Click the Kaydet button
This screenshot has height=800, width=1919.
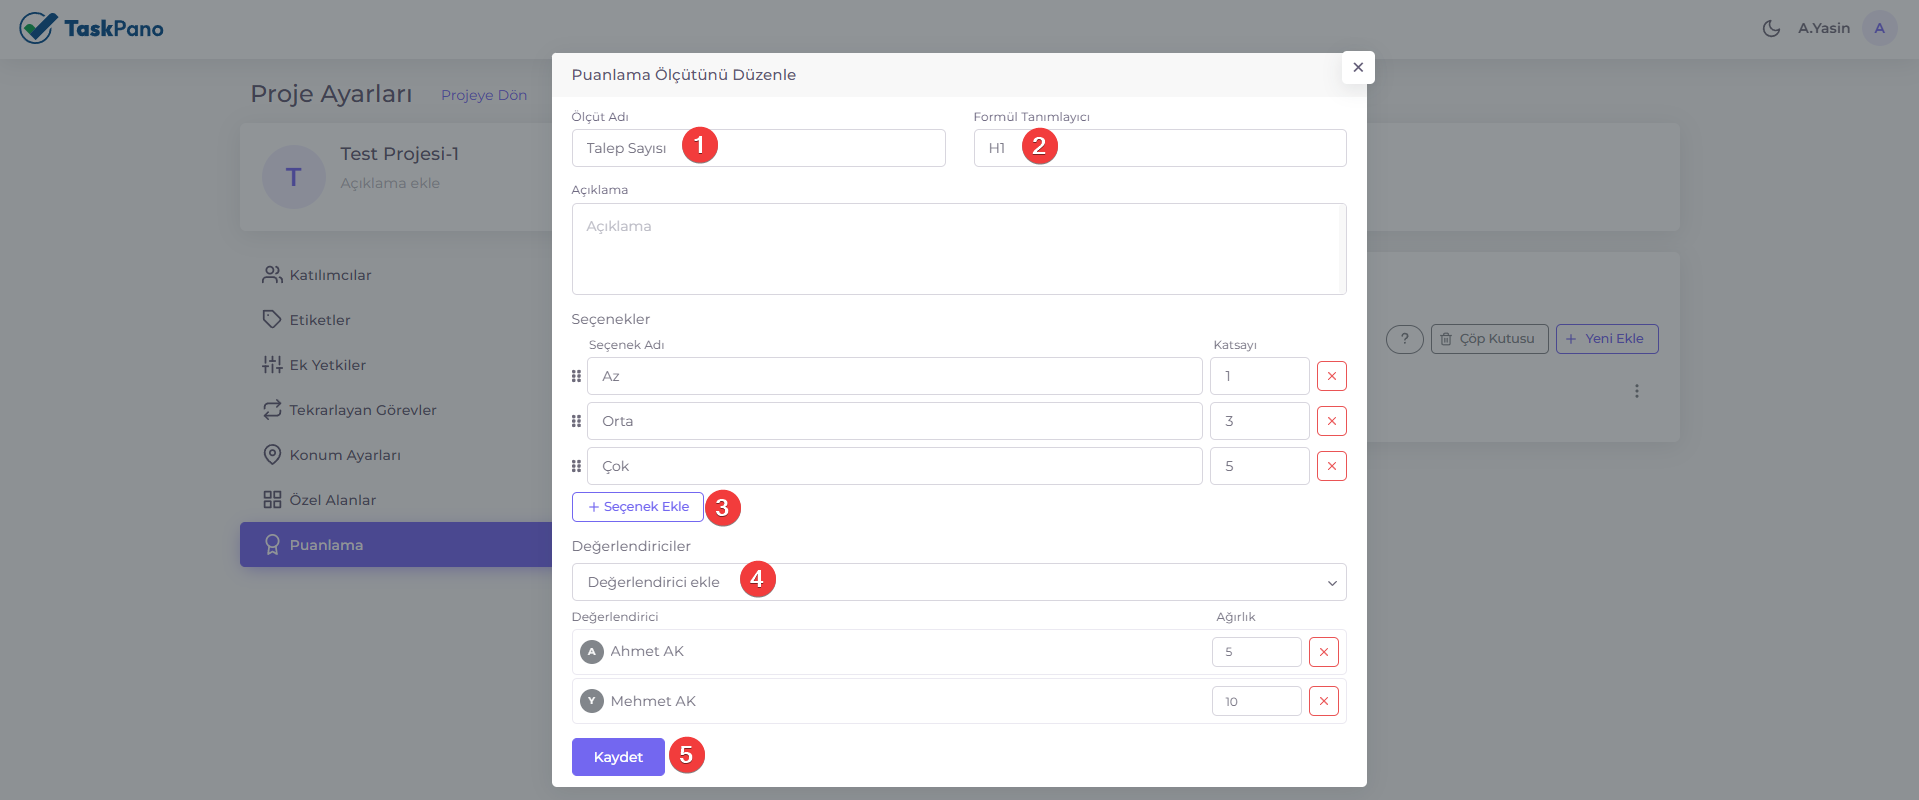tap(617, 757)
